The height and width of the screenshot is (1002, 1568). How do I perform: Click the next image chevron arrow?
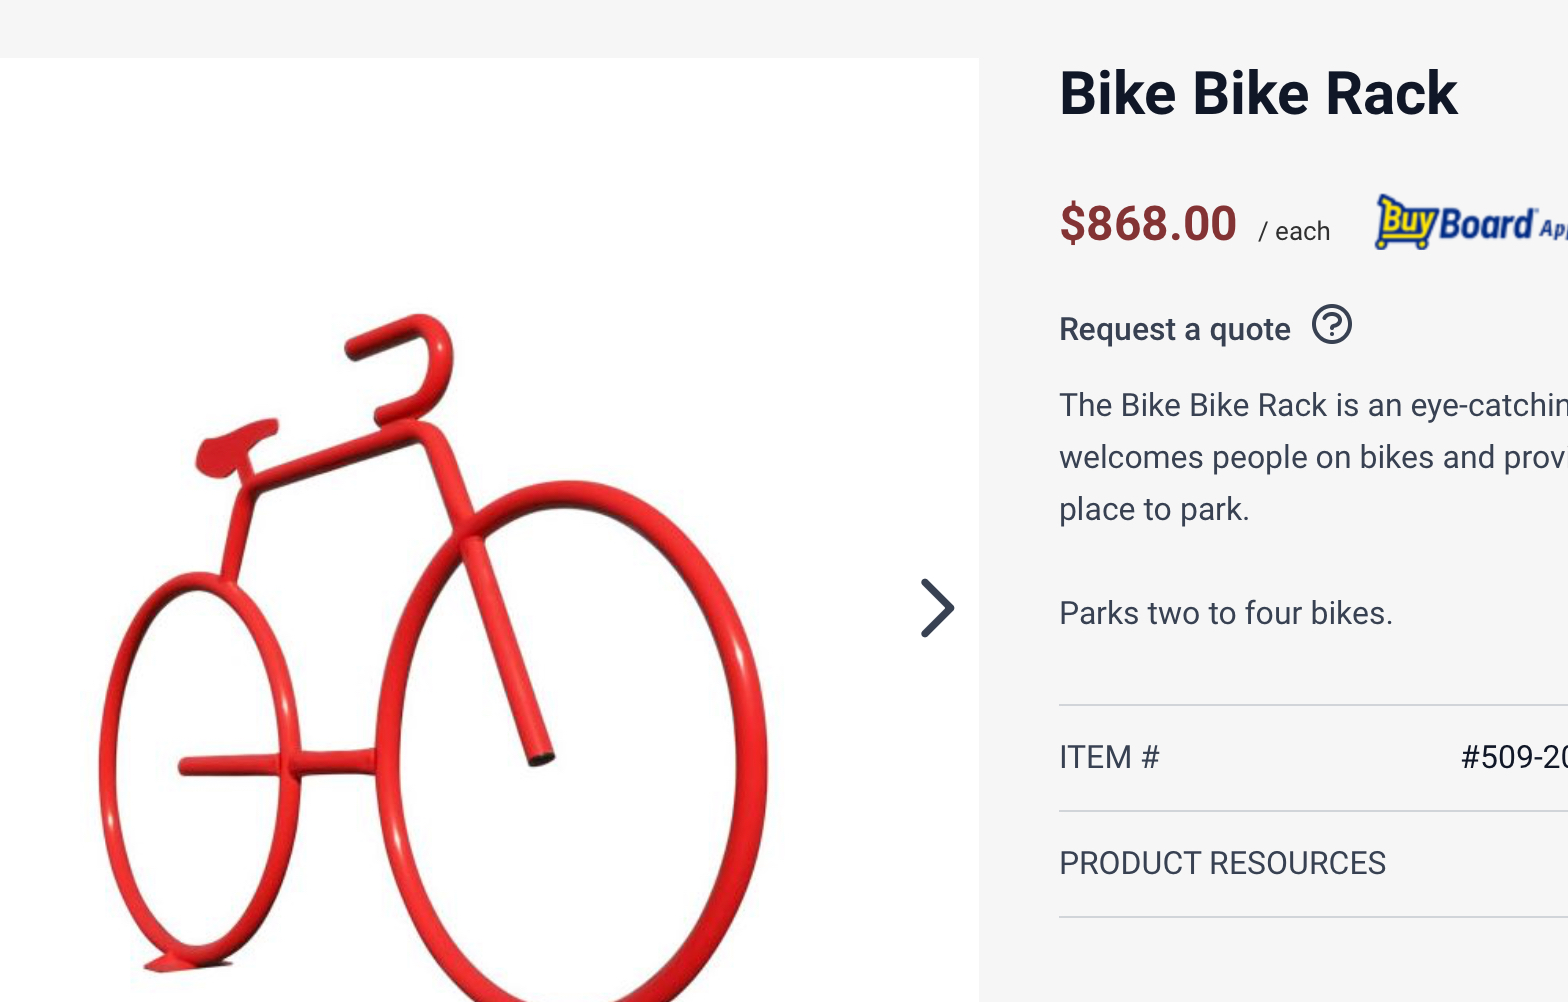tap(937, 608)
